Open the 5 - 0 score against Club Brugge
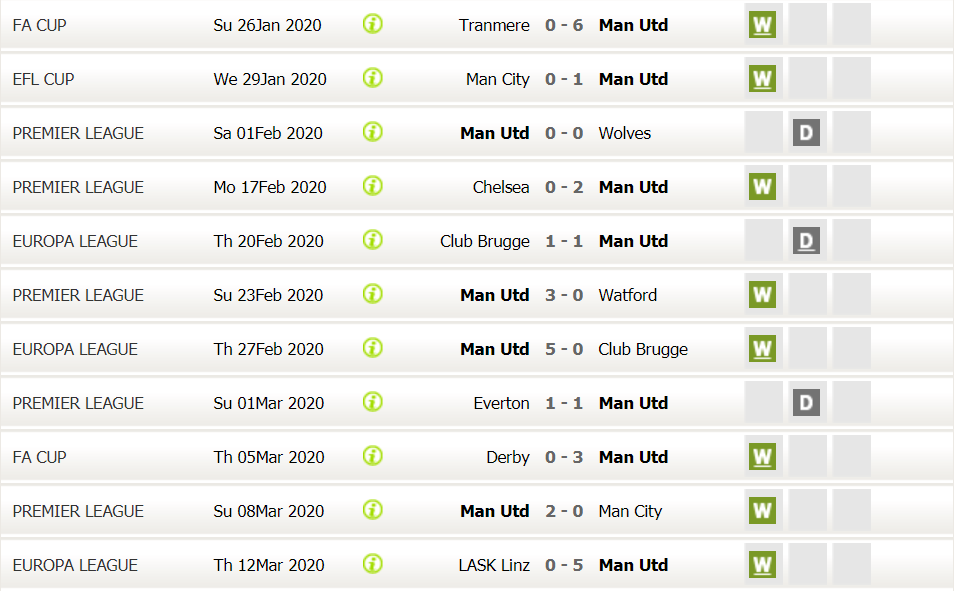This screenshot has width=954, height=591. (564, 349)
